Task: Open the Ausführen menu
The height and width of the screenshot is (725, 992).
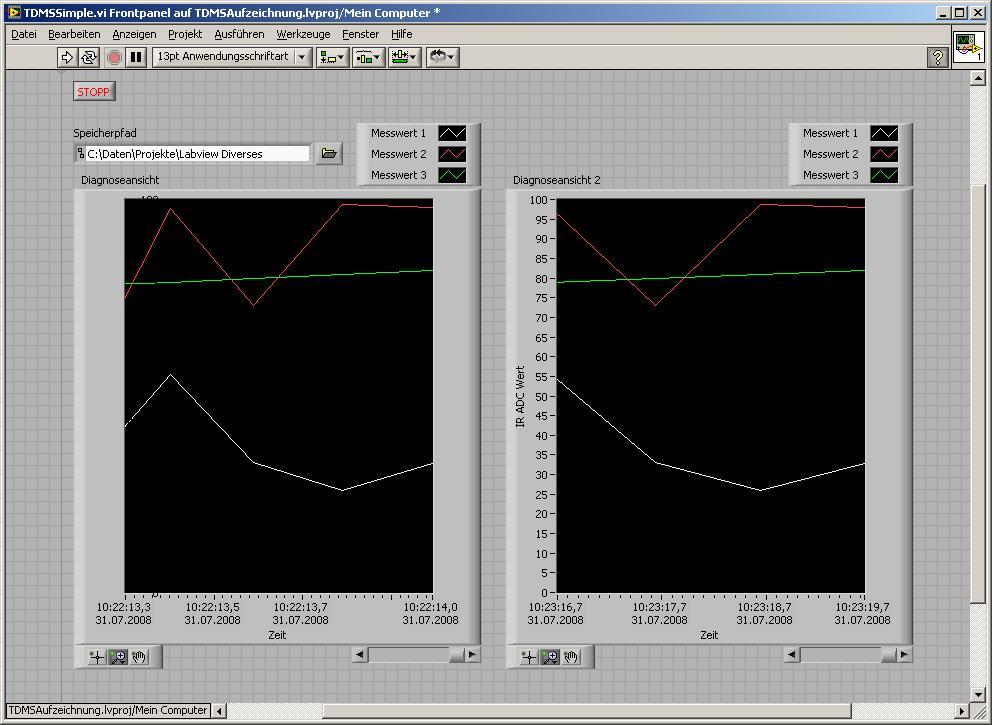Action: tap(239, 34)
